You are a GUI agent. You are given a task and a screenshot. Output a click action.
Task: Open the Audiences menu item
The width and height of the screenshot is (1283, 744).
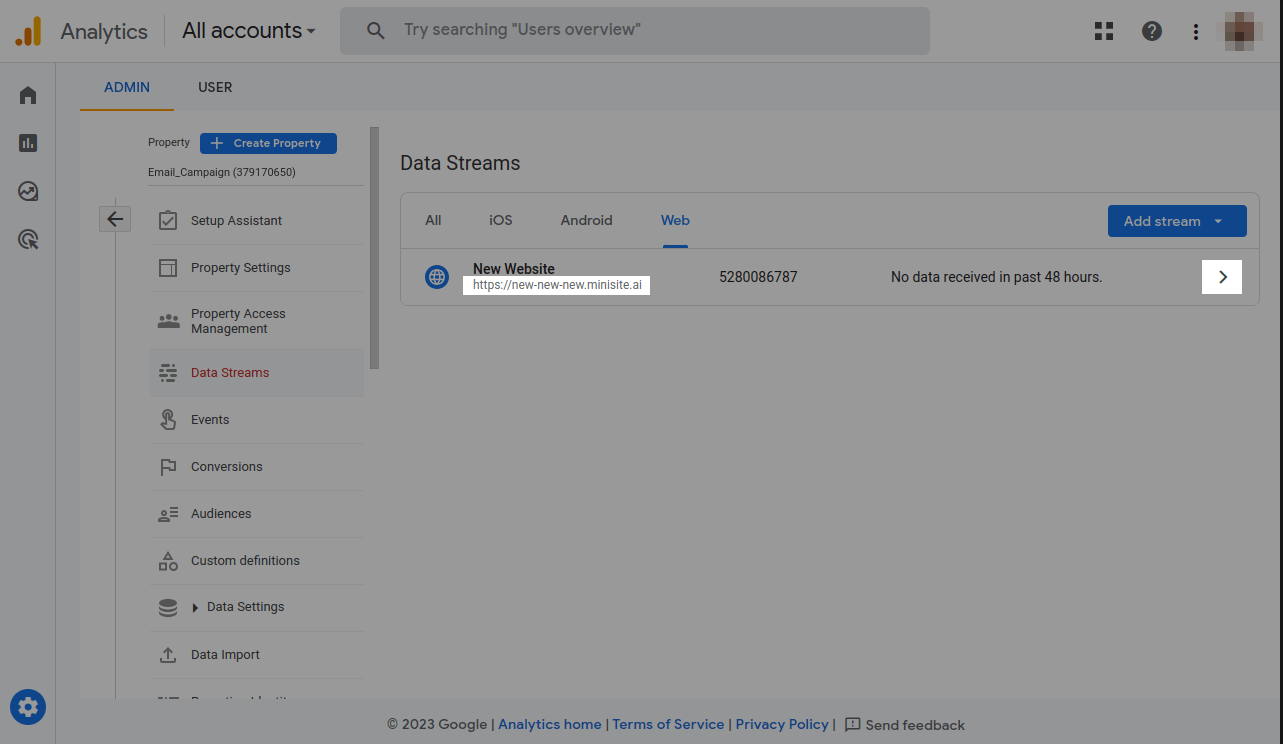(221, 514)
